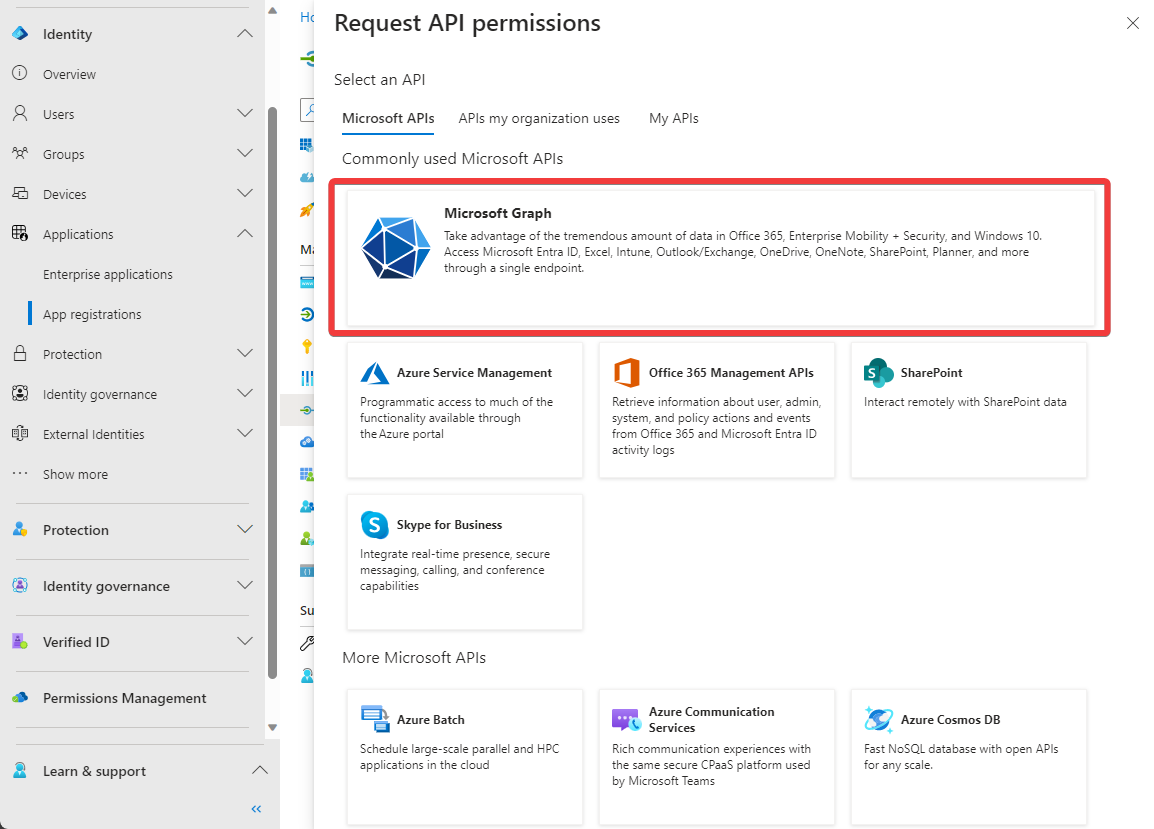Click the Identity governance icon under Identity

pos(20,393)
